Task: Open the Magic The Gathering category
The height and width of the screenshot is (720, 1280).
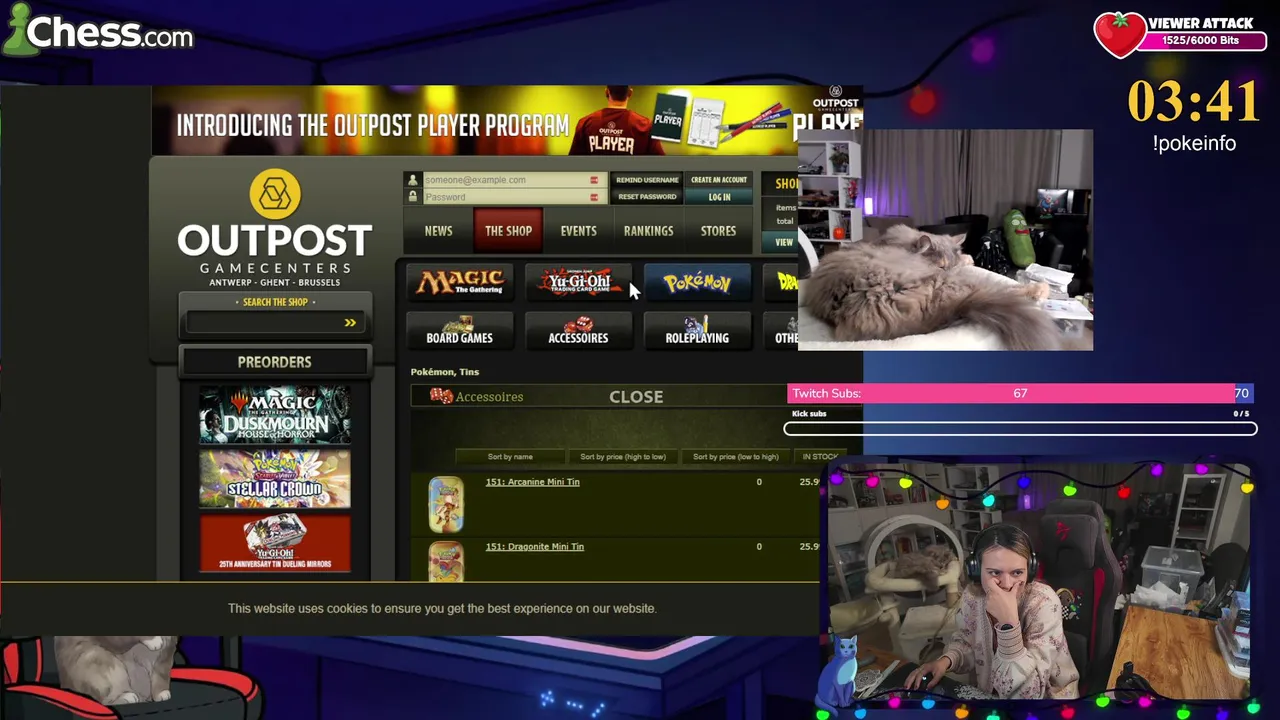Action: coord(459,283)
